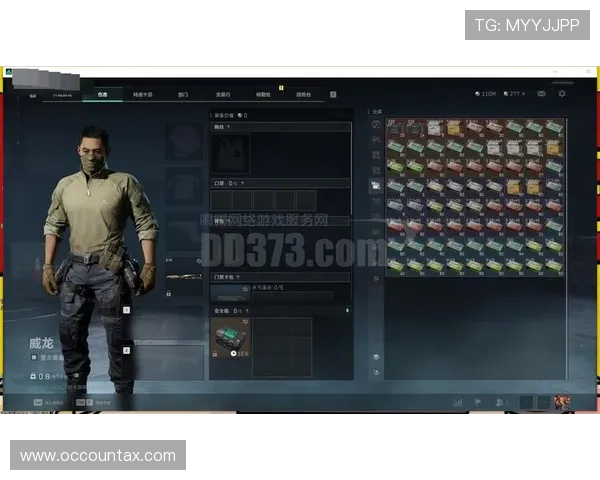Click the Tab key hint in bottom bar

point(38,402)
